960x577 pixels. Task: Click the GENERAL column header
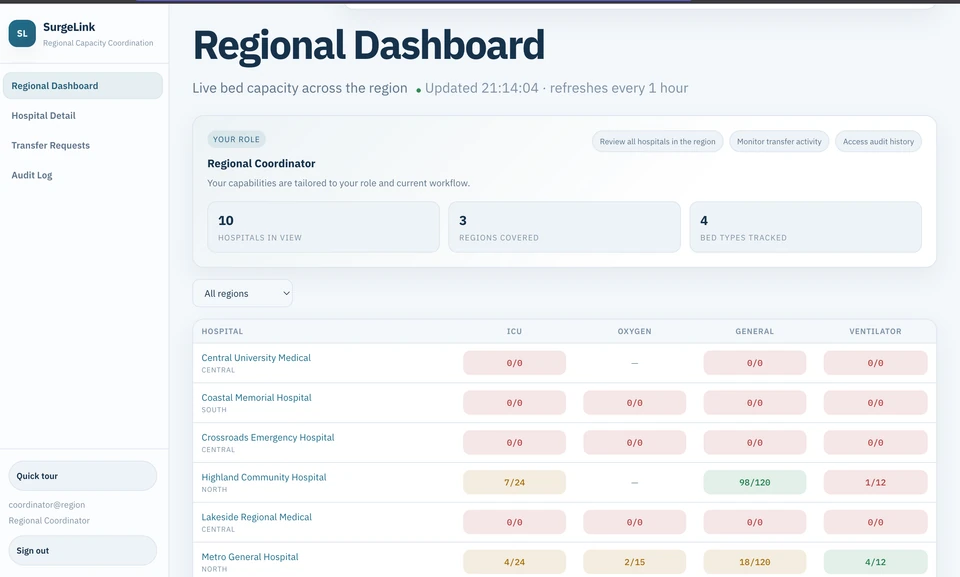754,331
